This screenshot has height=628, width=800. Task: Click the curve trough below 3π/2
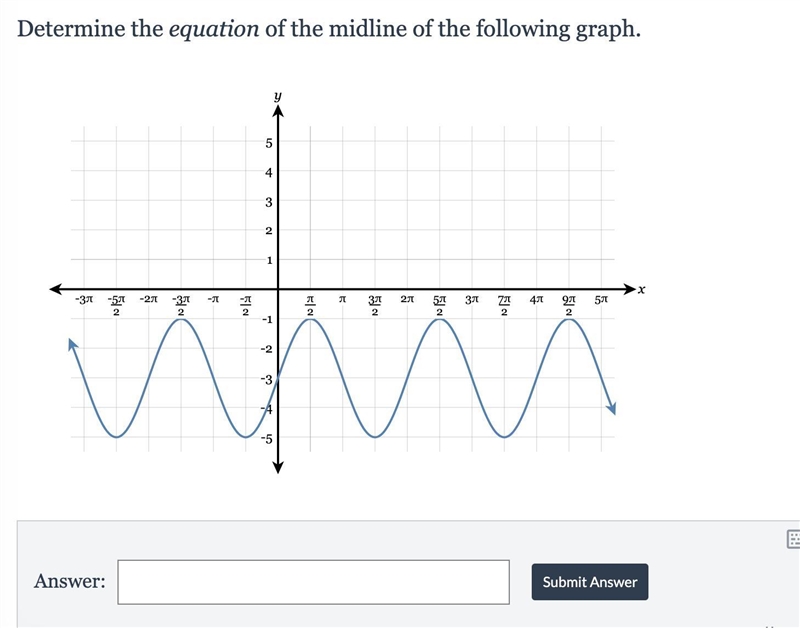click(x=375, y=437)
